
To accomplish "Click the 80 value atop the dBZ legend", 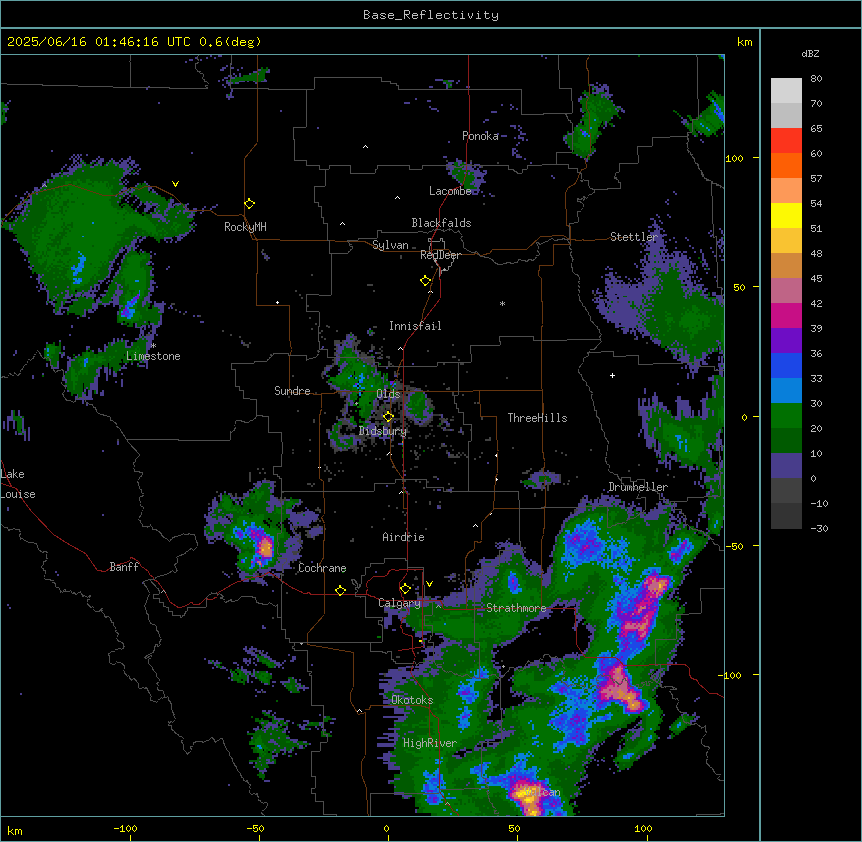I will pos(816,79).
